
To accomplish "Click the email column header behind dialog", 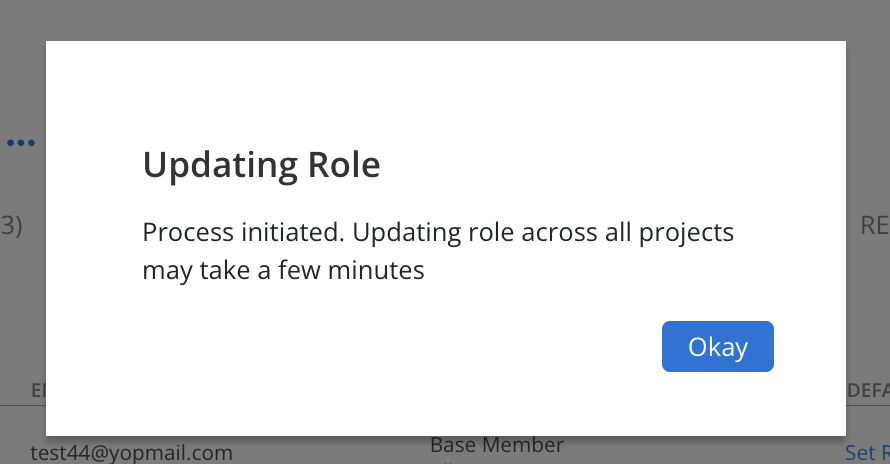I will click(x=38, y=390).
